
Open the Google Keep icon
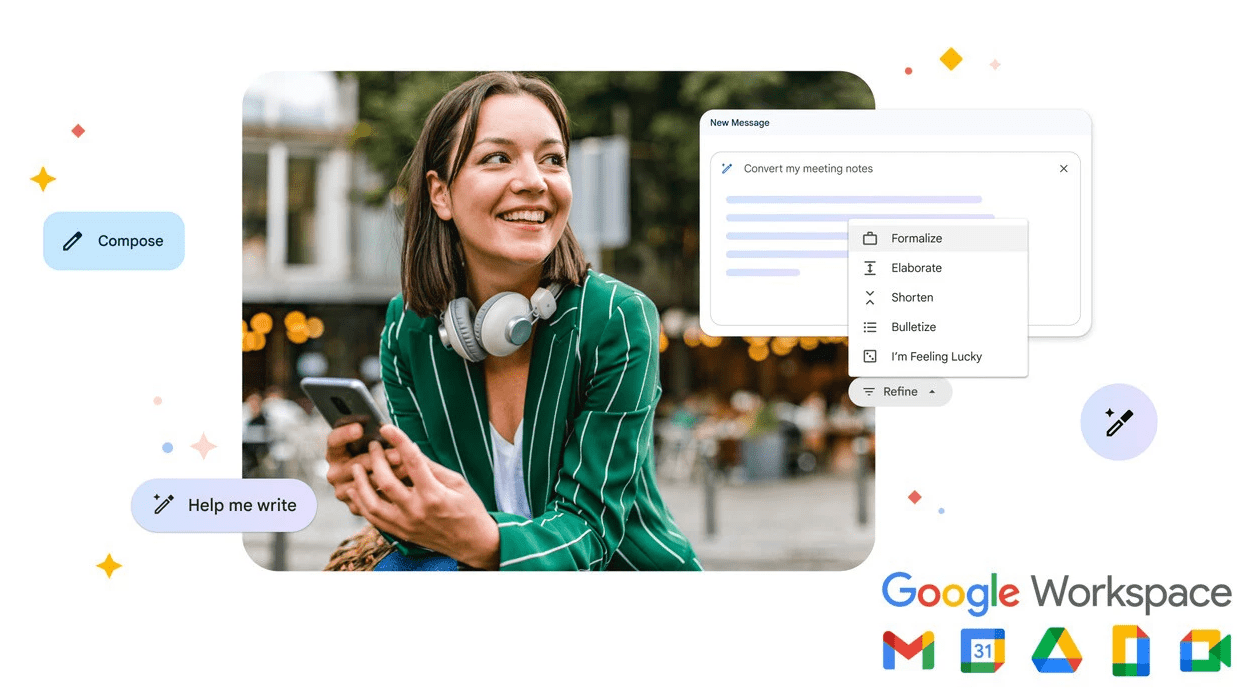click(x=1131, y=650)
